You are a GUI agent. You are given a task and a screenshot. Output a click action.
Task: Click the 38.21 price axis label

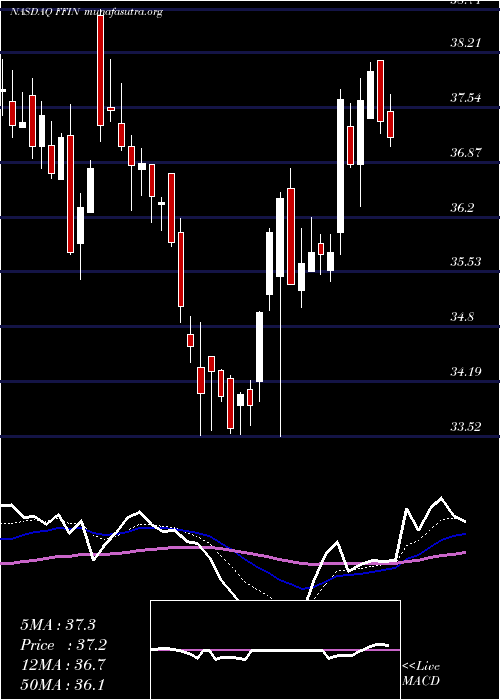coord(466,43)
